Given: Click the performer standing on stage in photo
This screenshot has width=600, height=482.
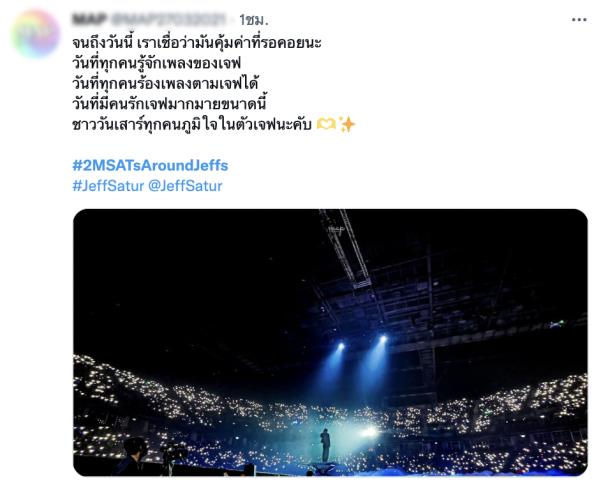Looking at the screenshot, I should pyautogui.click(x=325, y=445).
